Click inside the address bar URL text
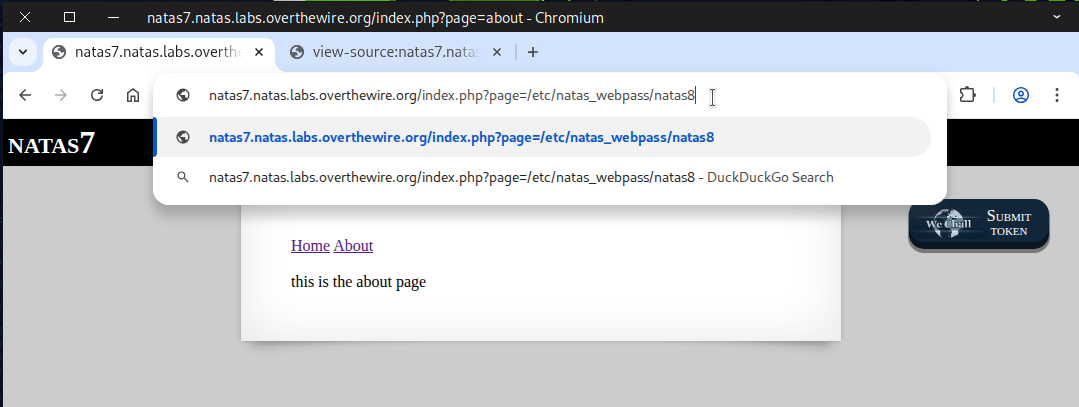This screenshot has width=1079, height=407. (450, 96)
